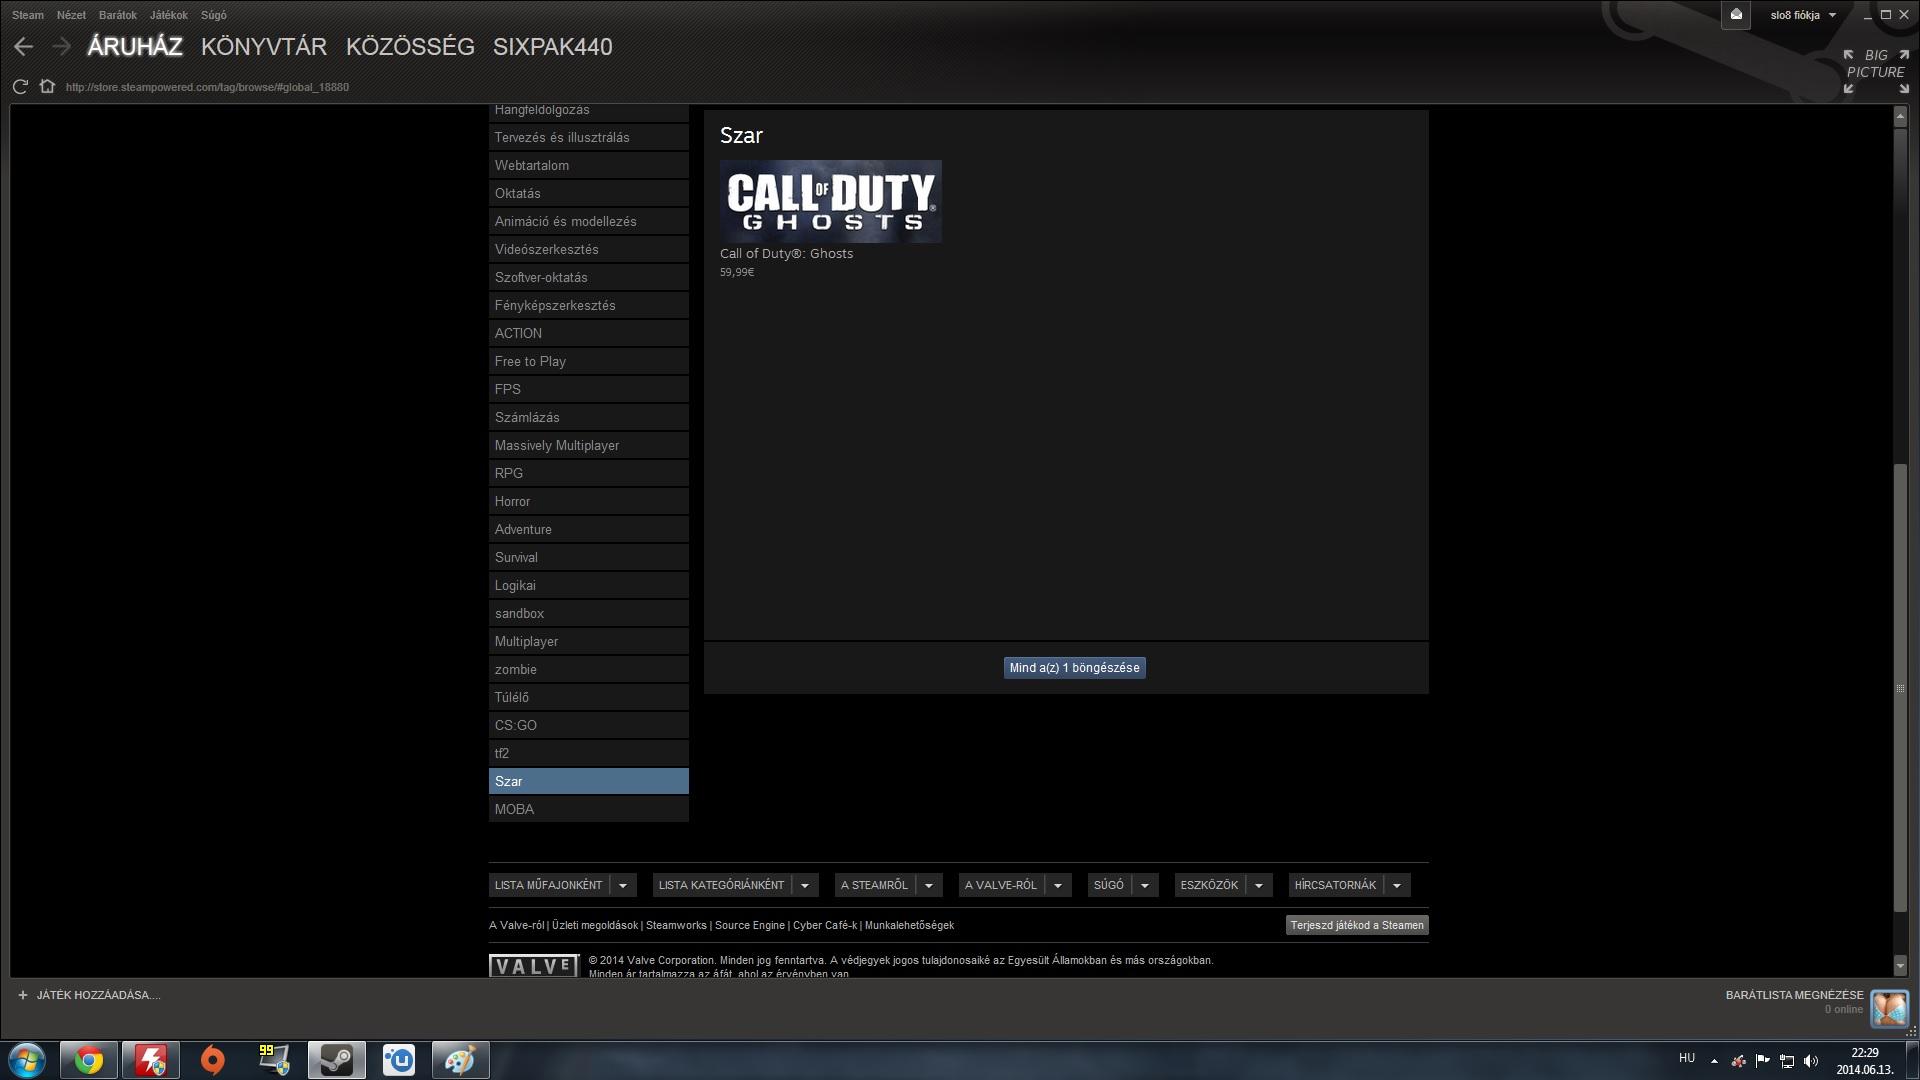This screenshot has height=1080, width=1920.
Task: Click the volume speaker tray icon
Action: pos(1811,1061)
